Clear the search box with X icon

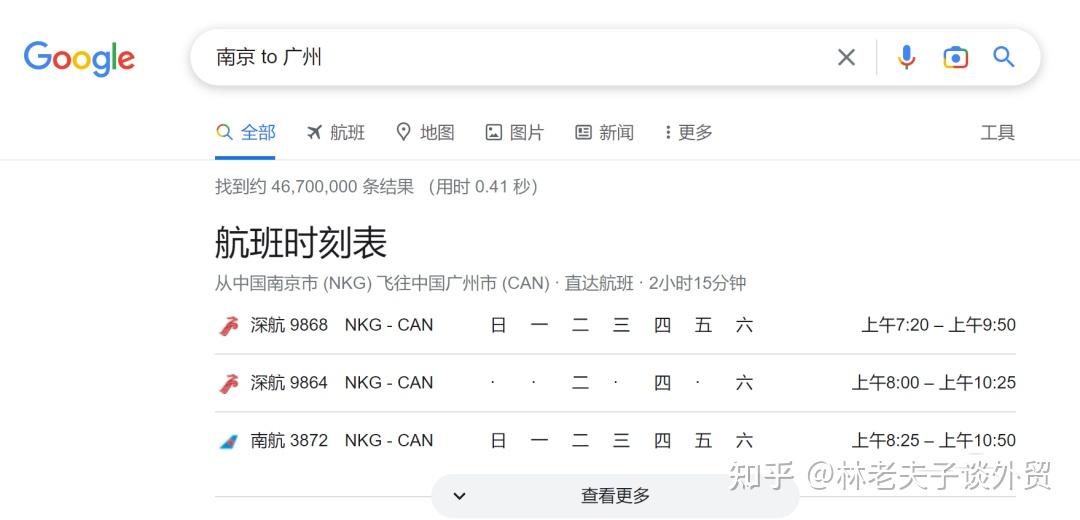tap(846, 57)
